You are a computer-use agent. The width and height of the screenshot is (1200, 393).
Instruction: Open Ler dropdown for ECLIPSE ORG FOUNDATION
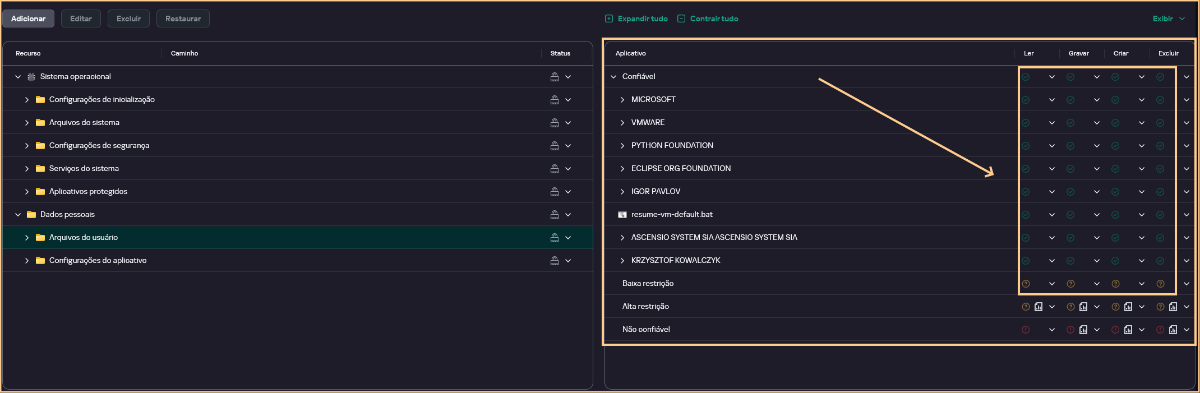1052,169
